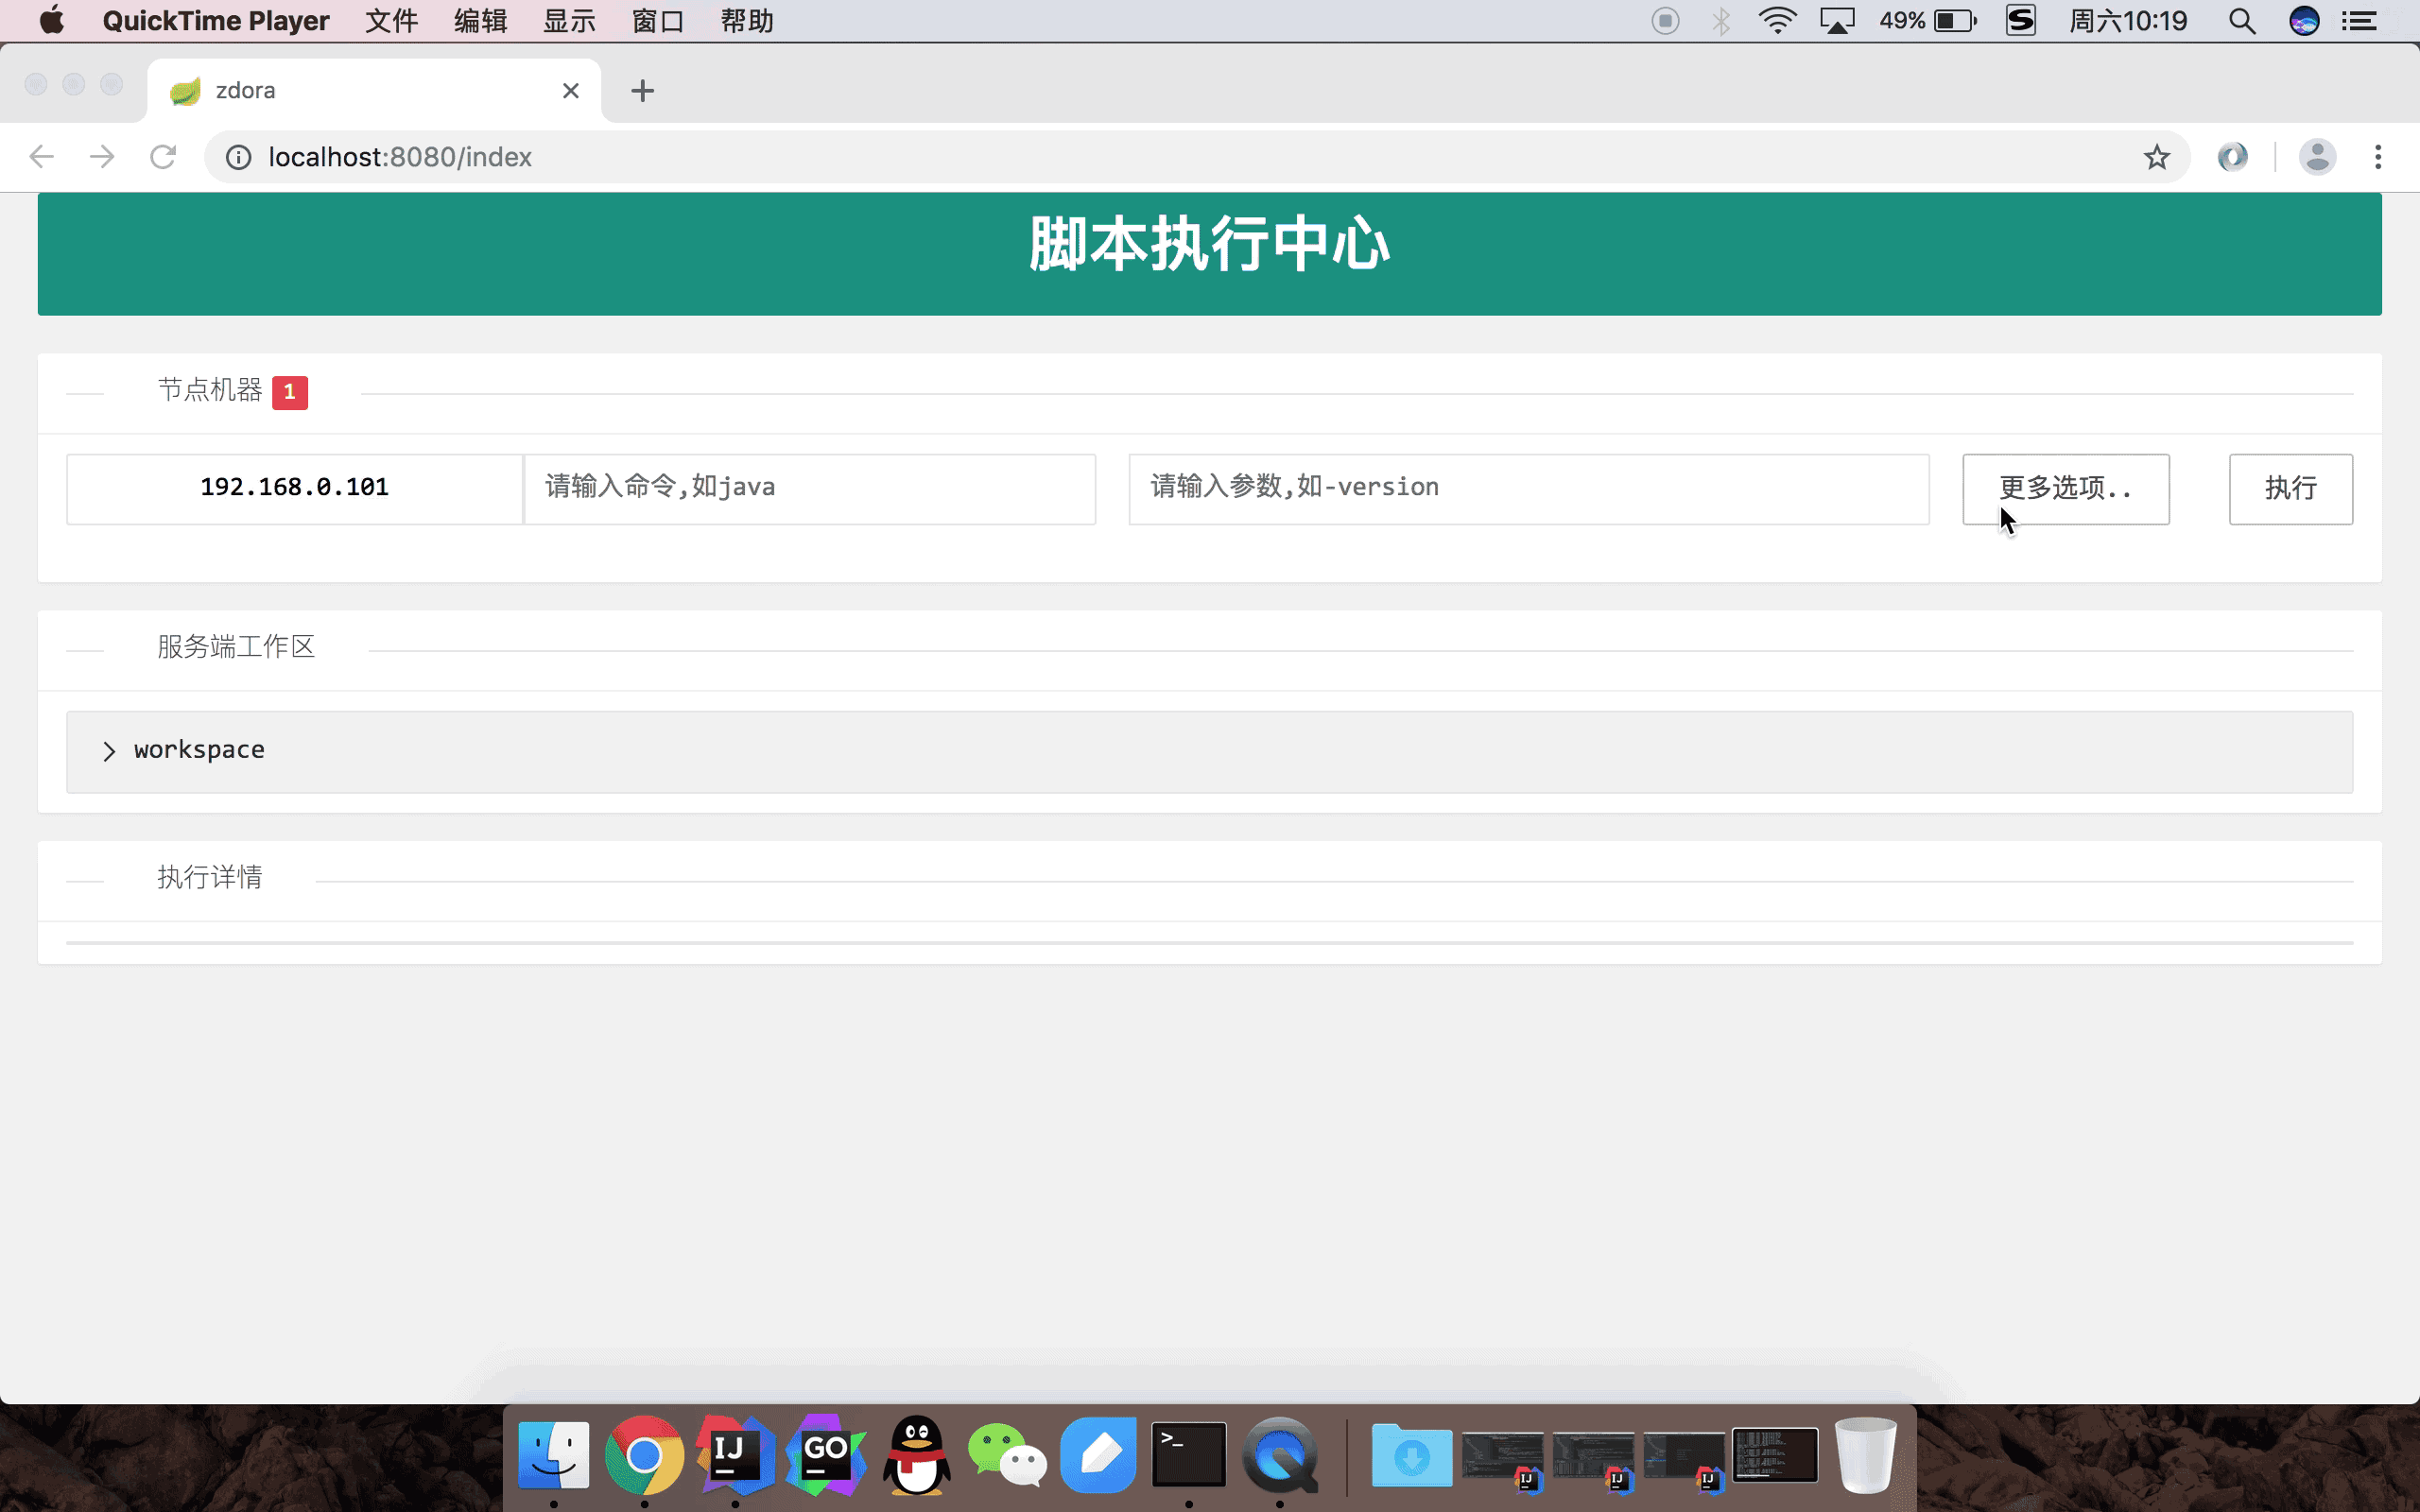This screenshot has width=2420, height=1512.
Task: Open the 窗口 menu
Action: 657,21
